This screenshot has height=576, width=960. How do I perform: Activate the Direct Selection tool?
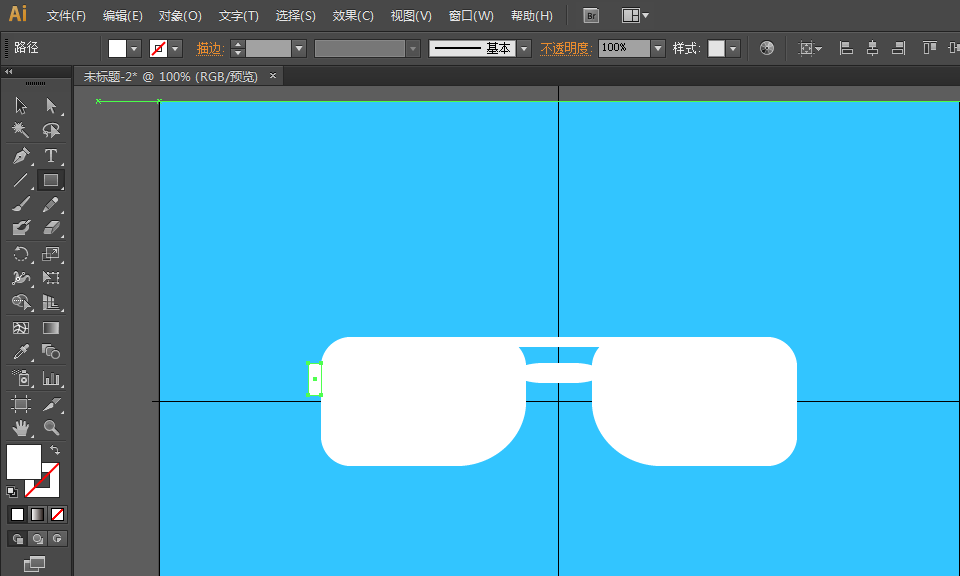[x=51, y=105]
